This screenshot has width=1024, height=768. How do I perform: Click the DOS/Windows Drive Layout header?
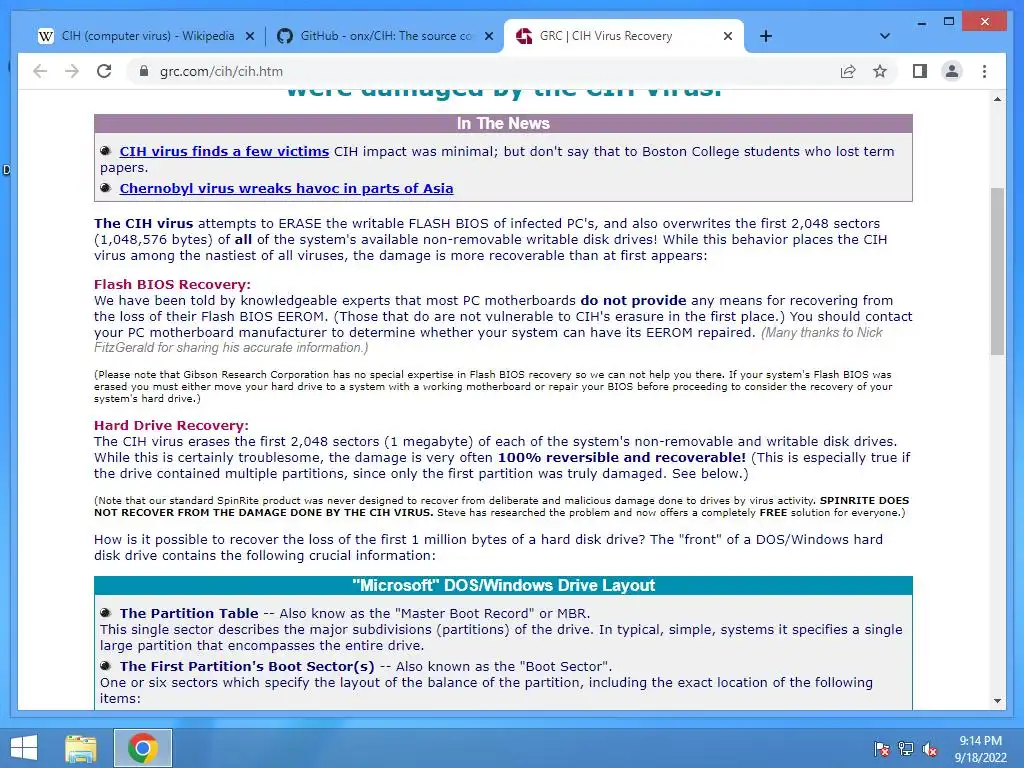503,585
